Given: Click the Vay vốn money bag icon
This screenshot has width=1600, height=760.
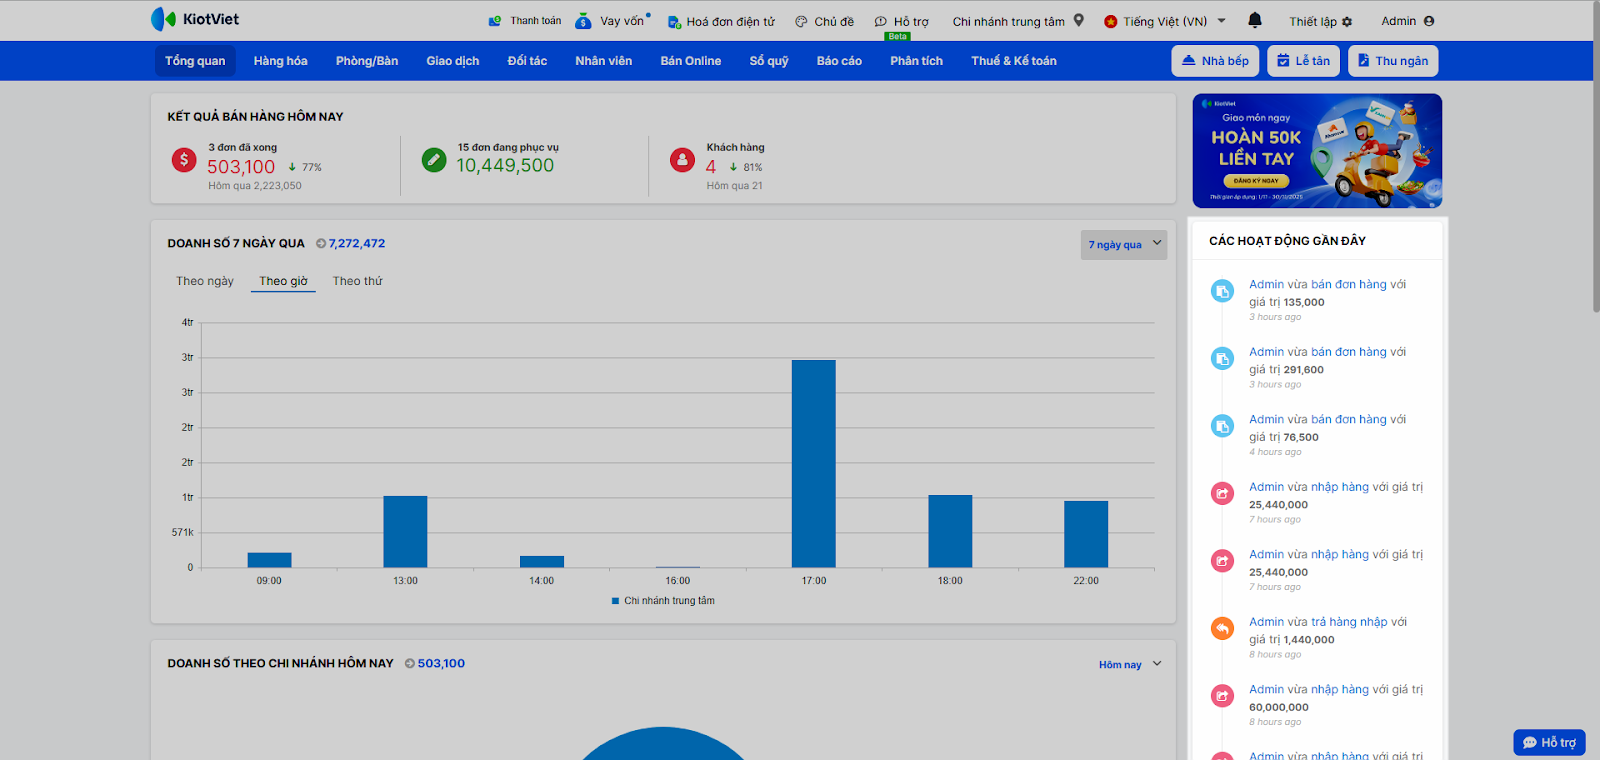Looking at the screenshot, I should tap(583, 21).
